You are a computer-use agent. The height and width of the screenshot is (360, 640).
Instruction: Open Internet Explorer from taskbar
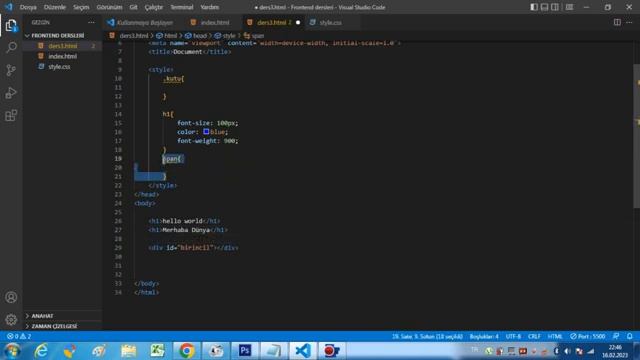point(41,351)
